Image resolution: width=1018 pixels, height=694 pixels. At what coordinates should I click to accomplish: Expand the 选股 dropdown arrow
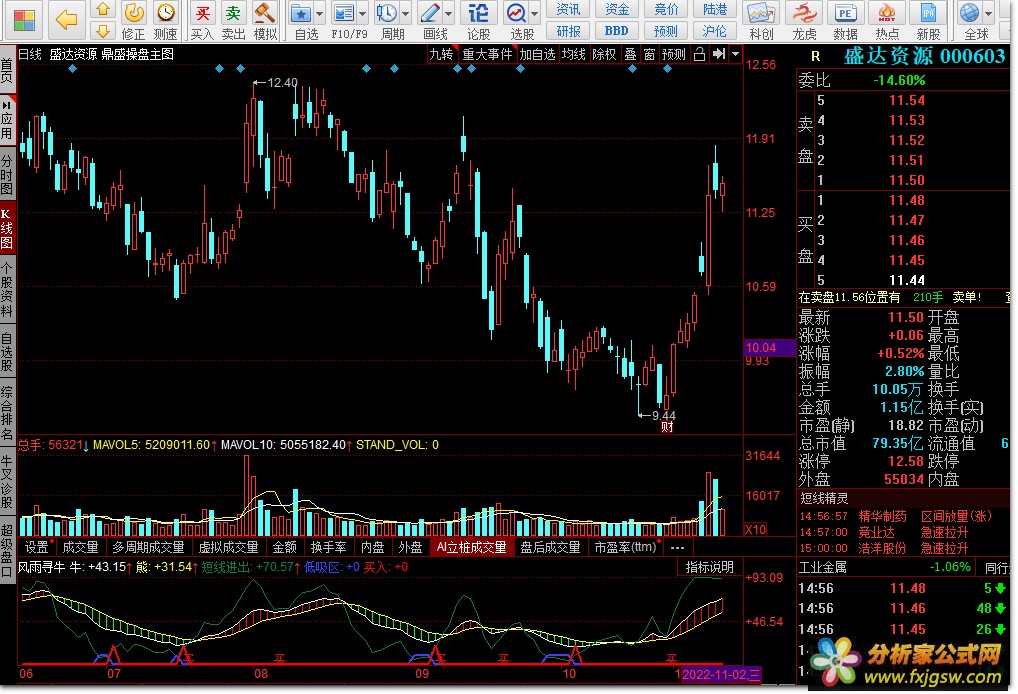(535, 14)
